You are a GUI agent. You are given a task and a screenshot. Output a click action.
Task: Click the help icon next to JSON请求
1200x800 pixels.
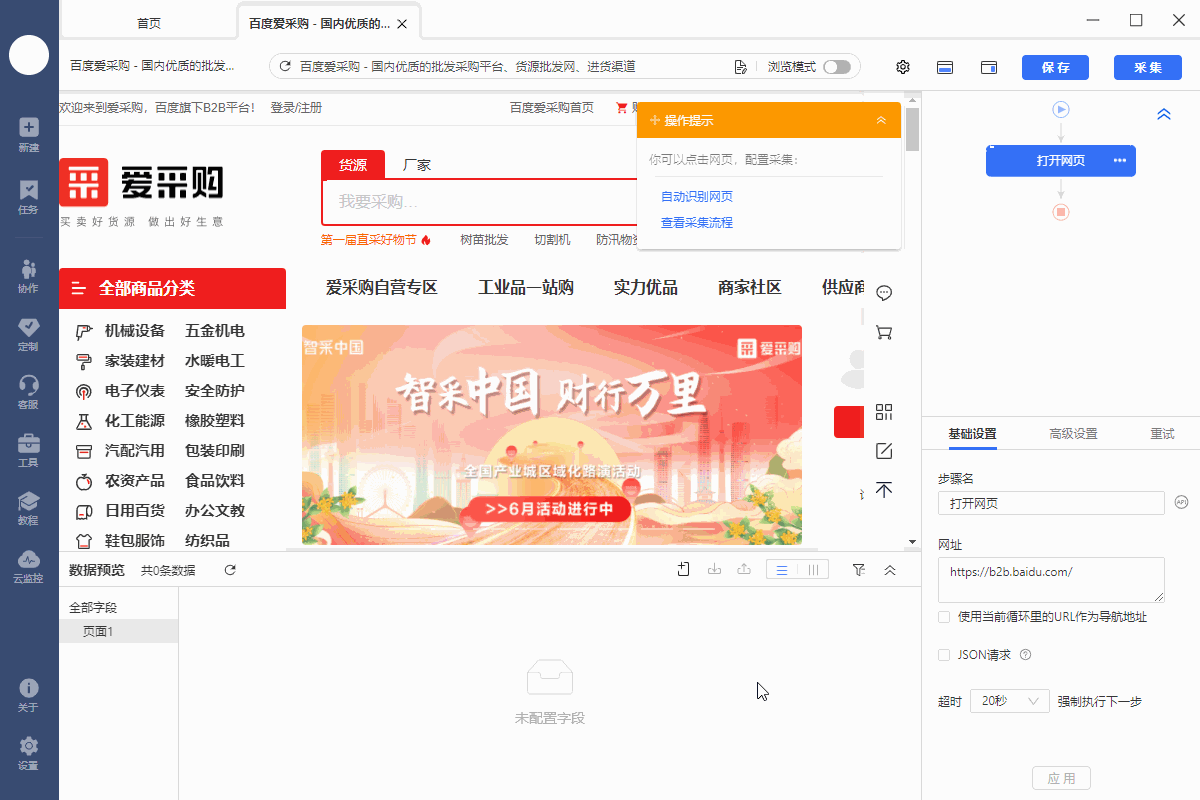(1025, 655)
